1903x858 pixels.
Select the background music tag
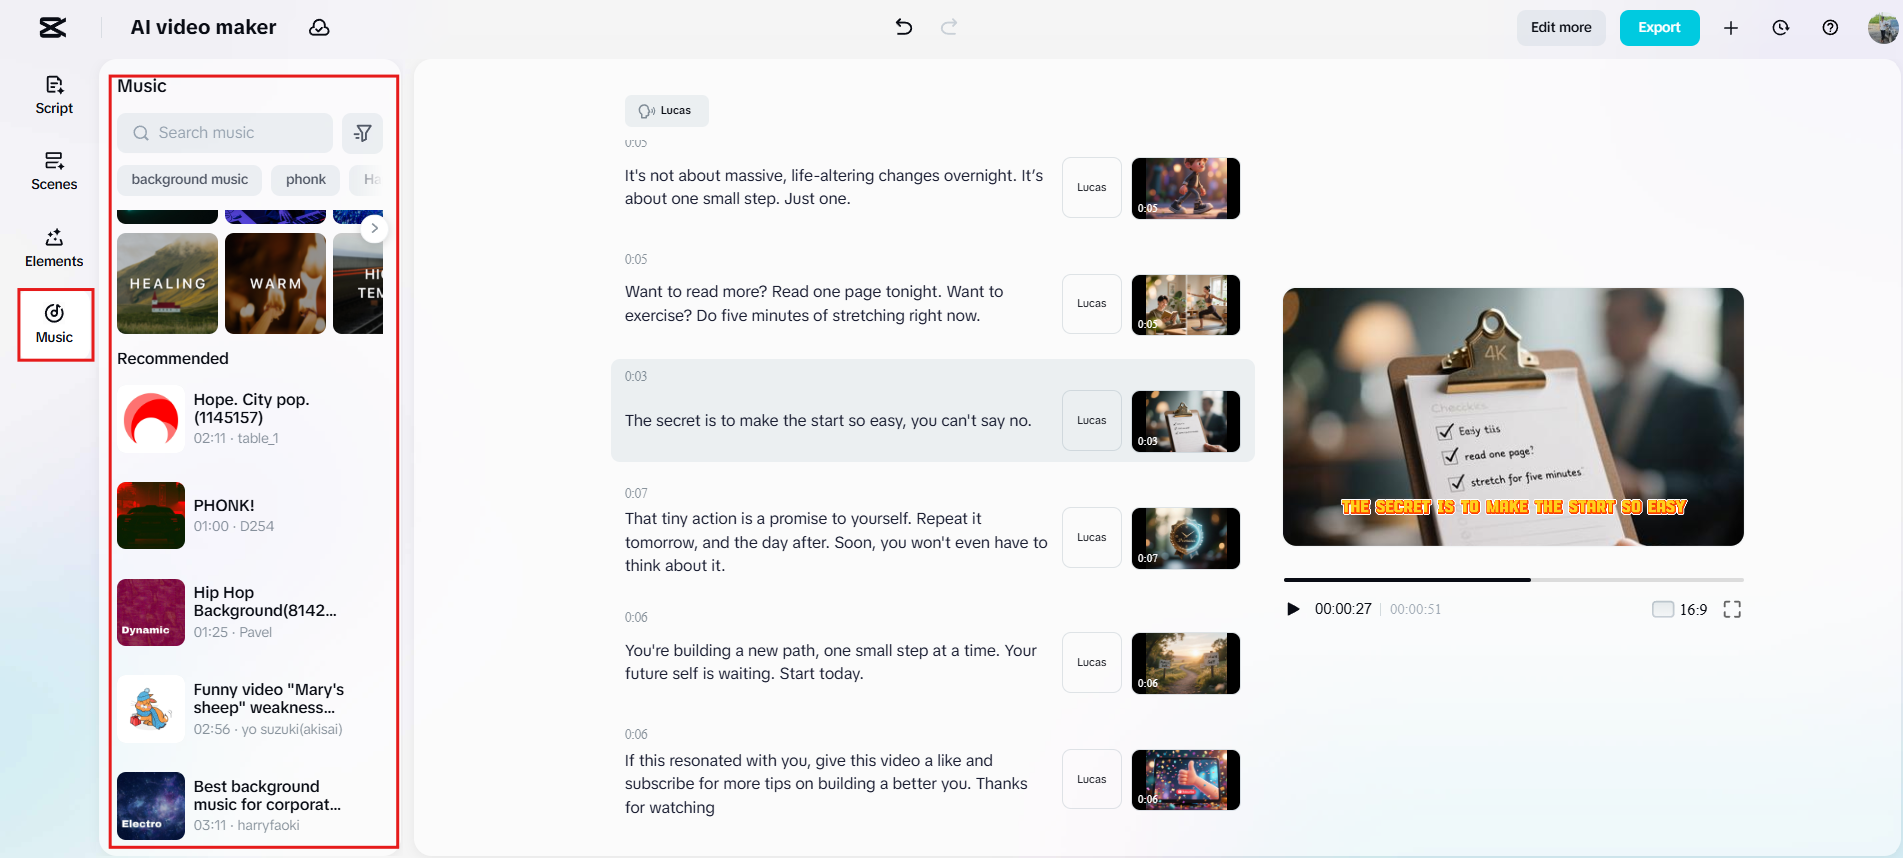pos(190,180)
